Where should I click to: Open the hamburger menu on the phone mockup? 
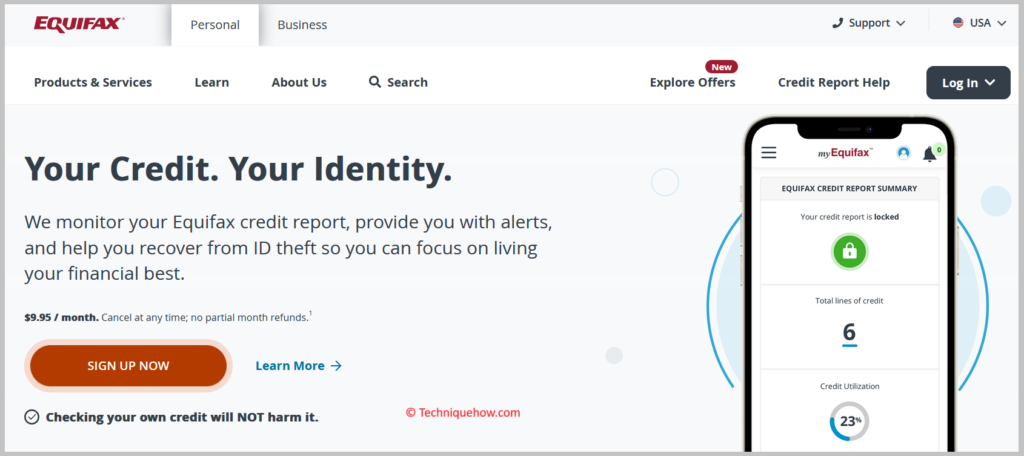[x=769, y=153]
